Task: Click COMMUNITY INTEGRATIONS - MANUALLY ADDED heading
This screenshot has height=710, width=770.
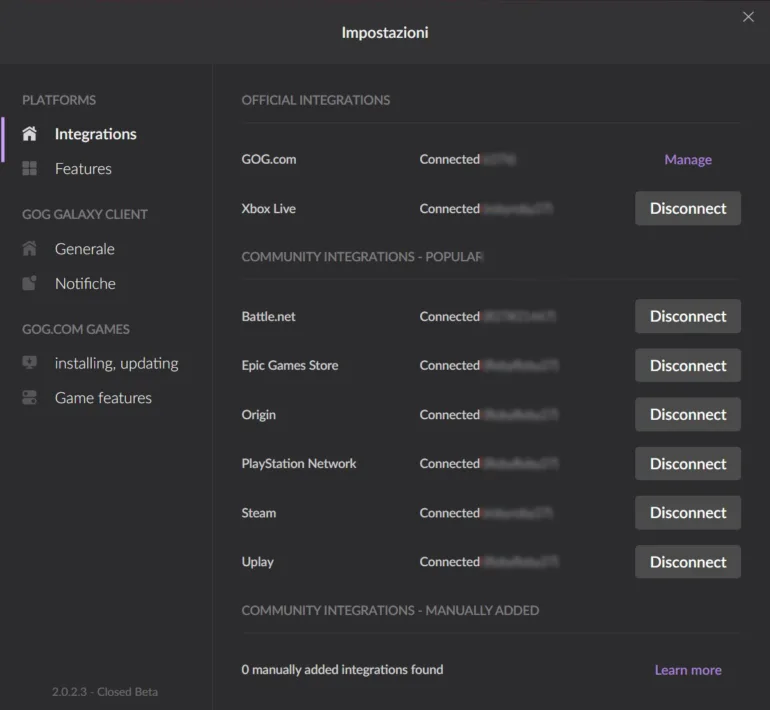Action: tap(390, 610)
